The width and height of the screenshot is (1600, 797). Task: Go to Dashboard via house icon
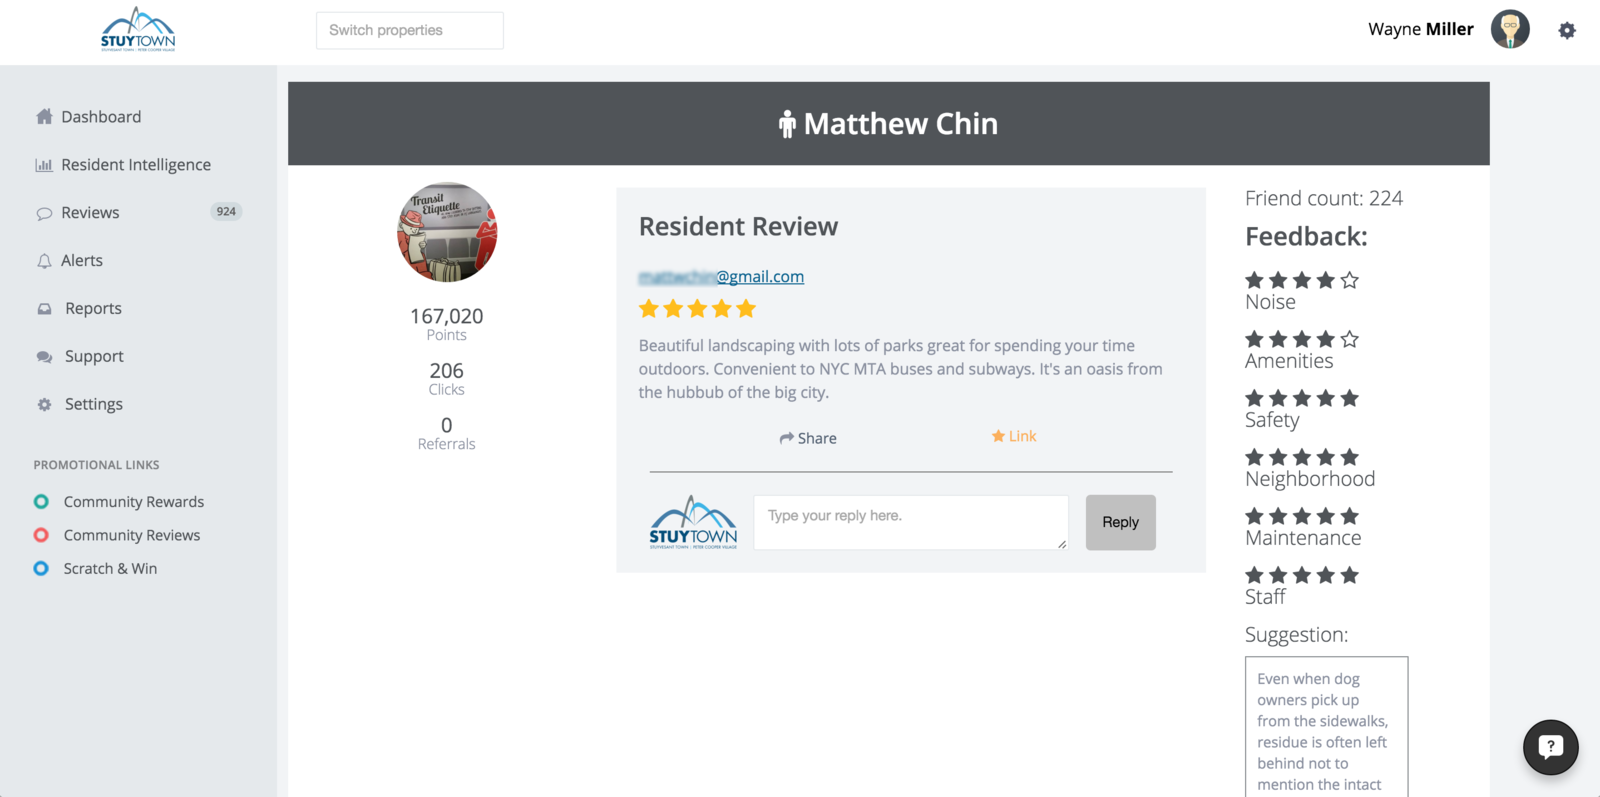coord(44,116)
